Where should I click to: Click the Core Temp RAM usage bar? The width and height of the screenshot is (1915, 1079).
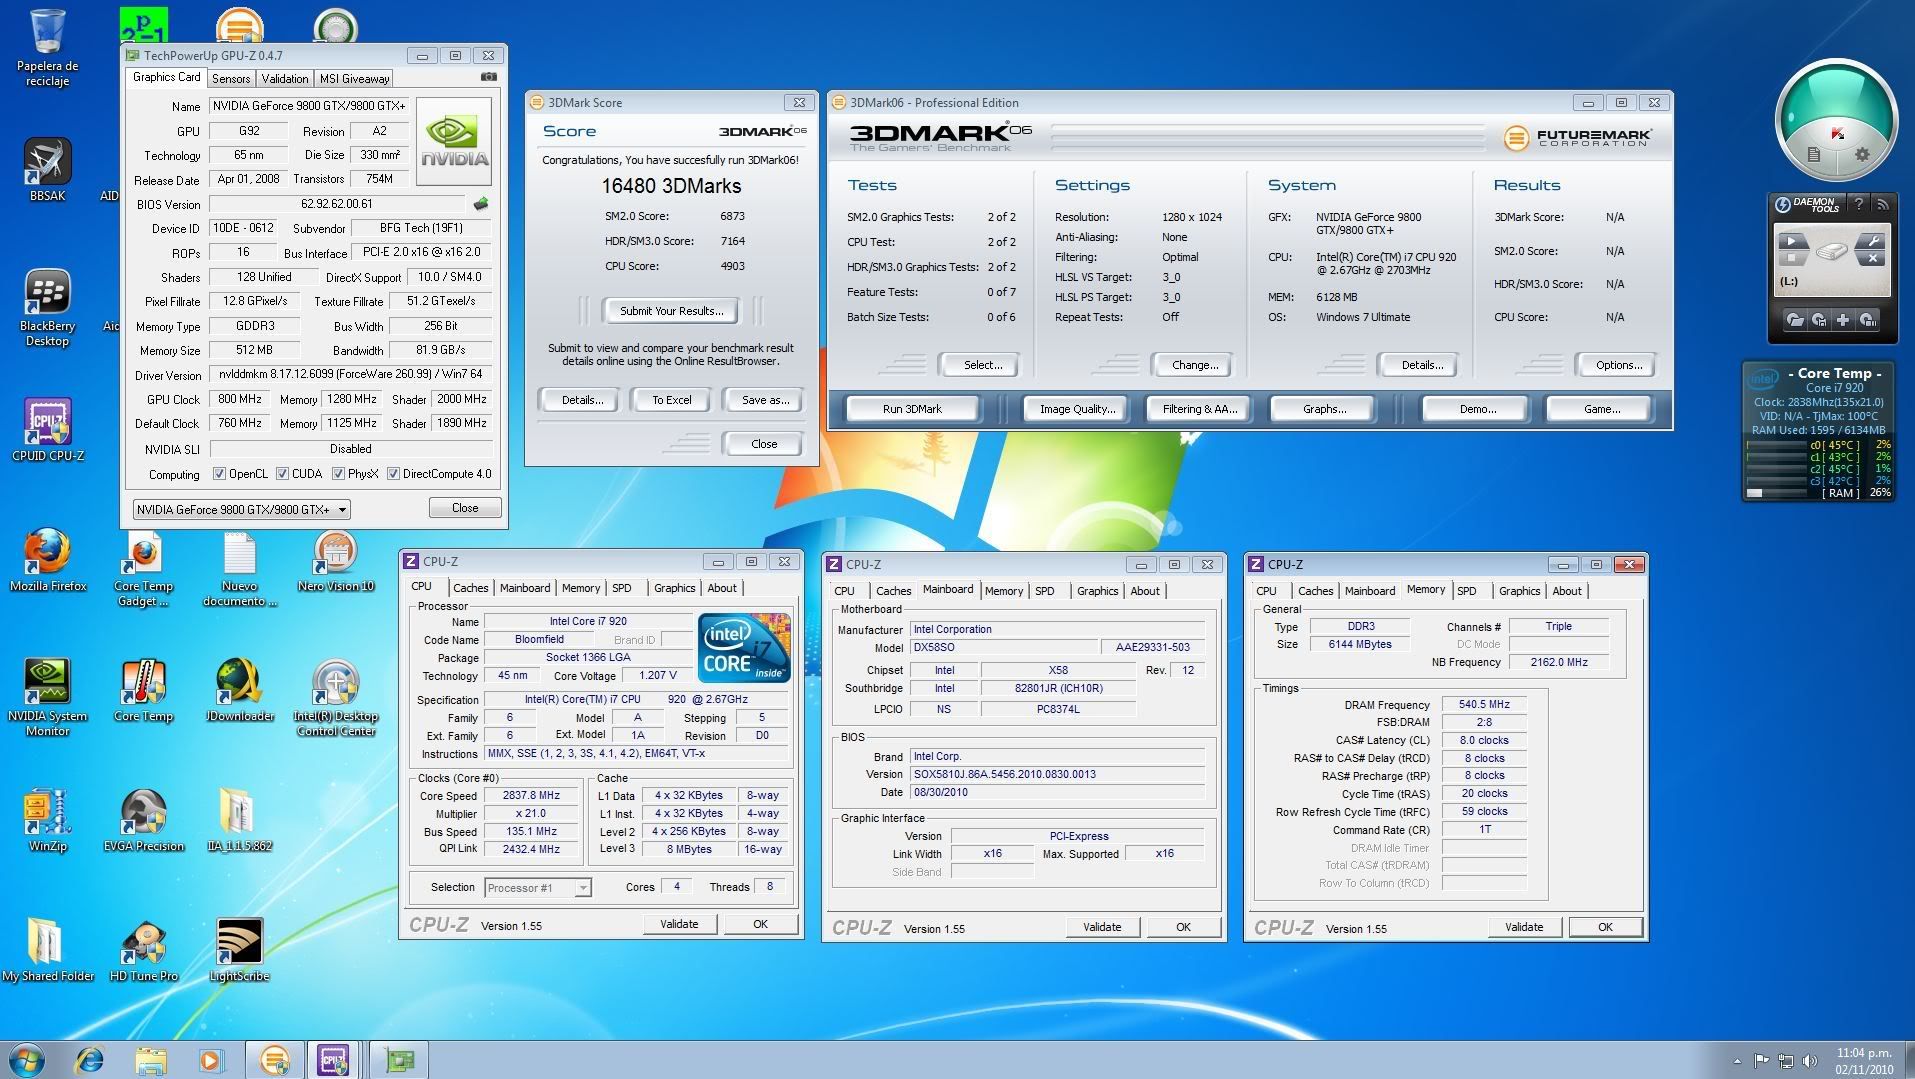tap(1776, 493)
